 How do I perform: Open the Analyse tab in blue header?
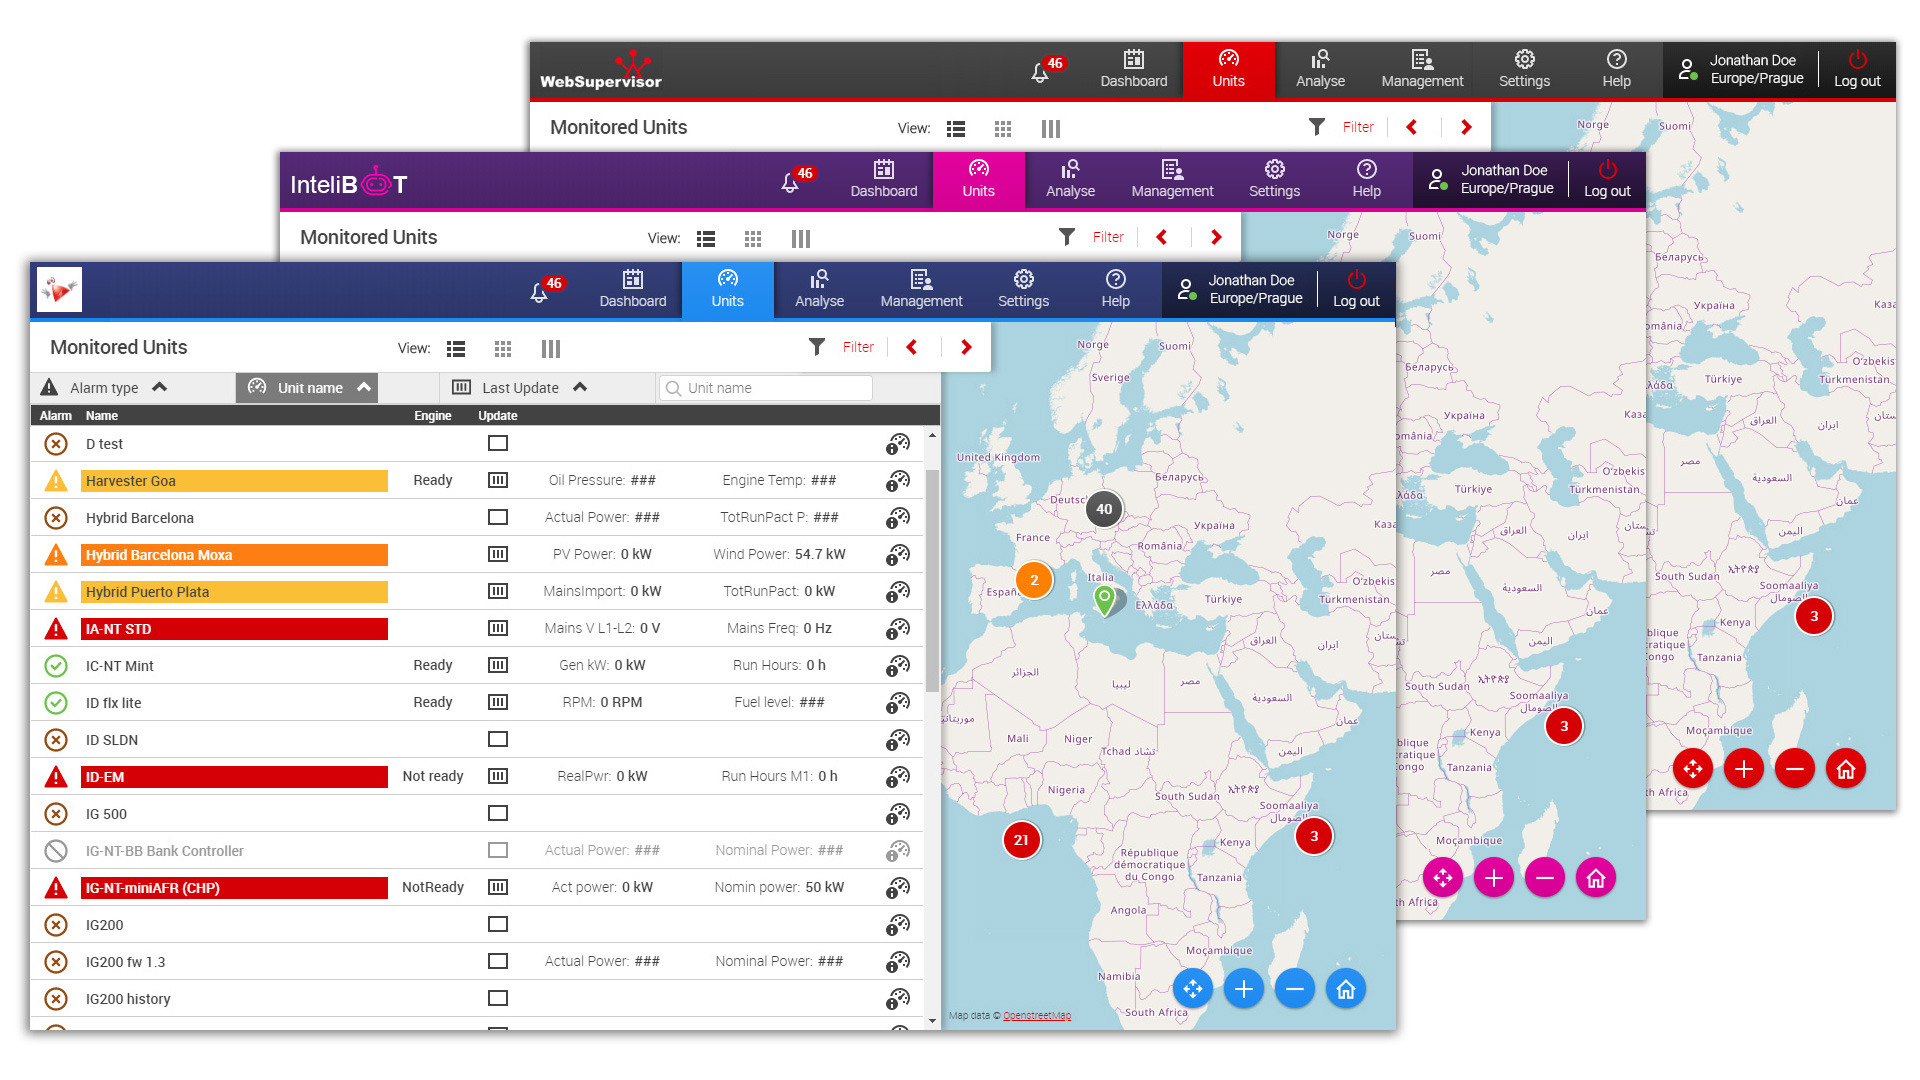819,289
